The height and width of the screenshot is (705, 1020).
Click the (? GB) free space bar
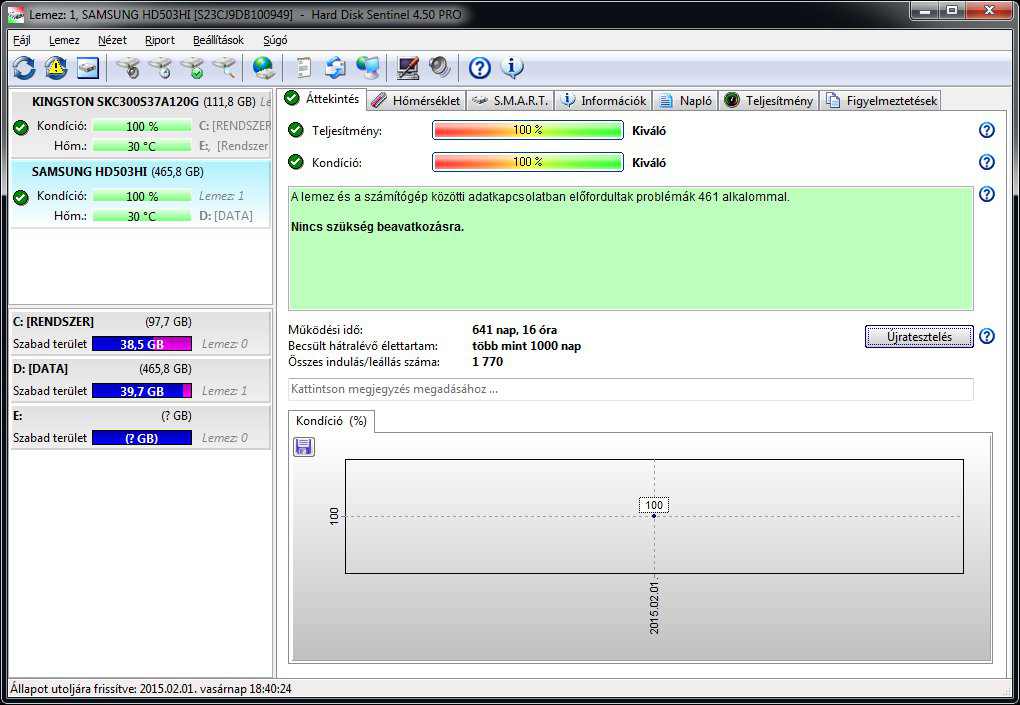142,438
